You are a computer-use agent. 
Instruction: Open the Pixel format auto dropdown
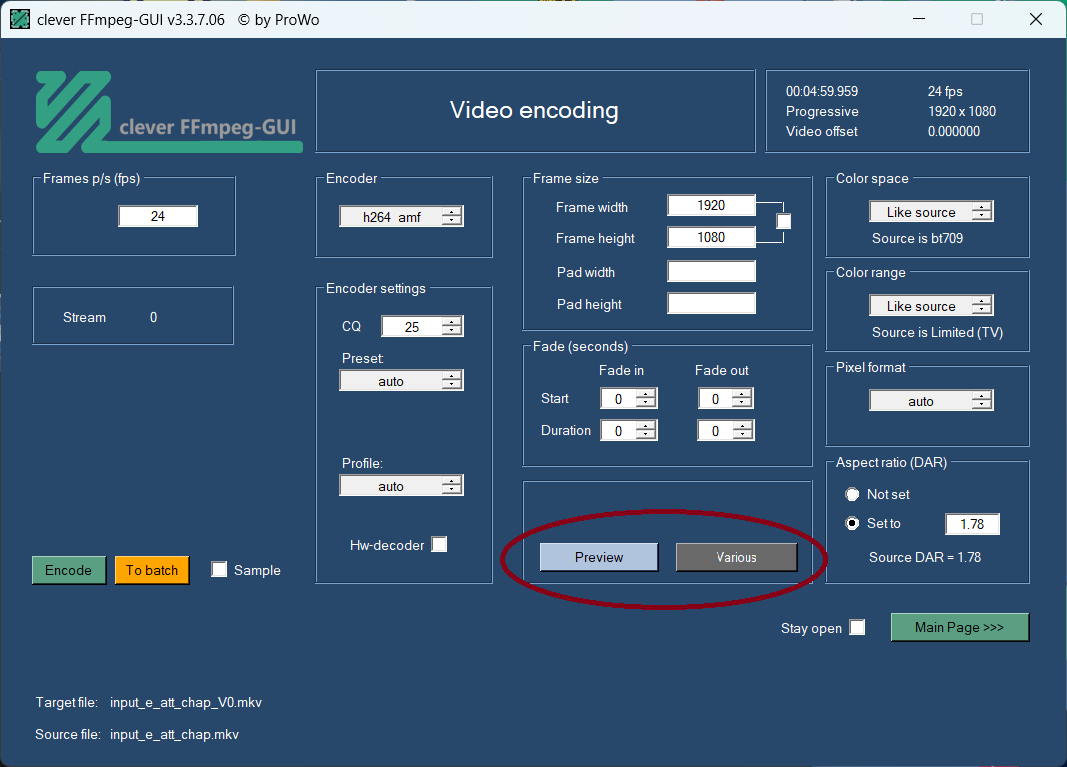[x=931, y=401]
